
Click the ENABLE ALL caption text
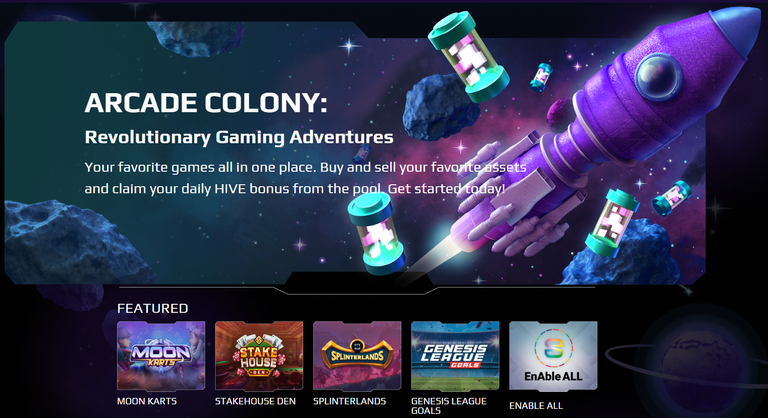[x=536, y=406]
